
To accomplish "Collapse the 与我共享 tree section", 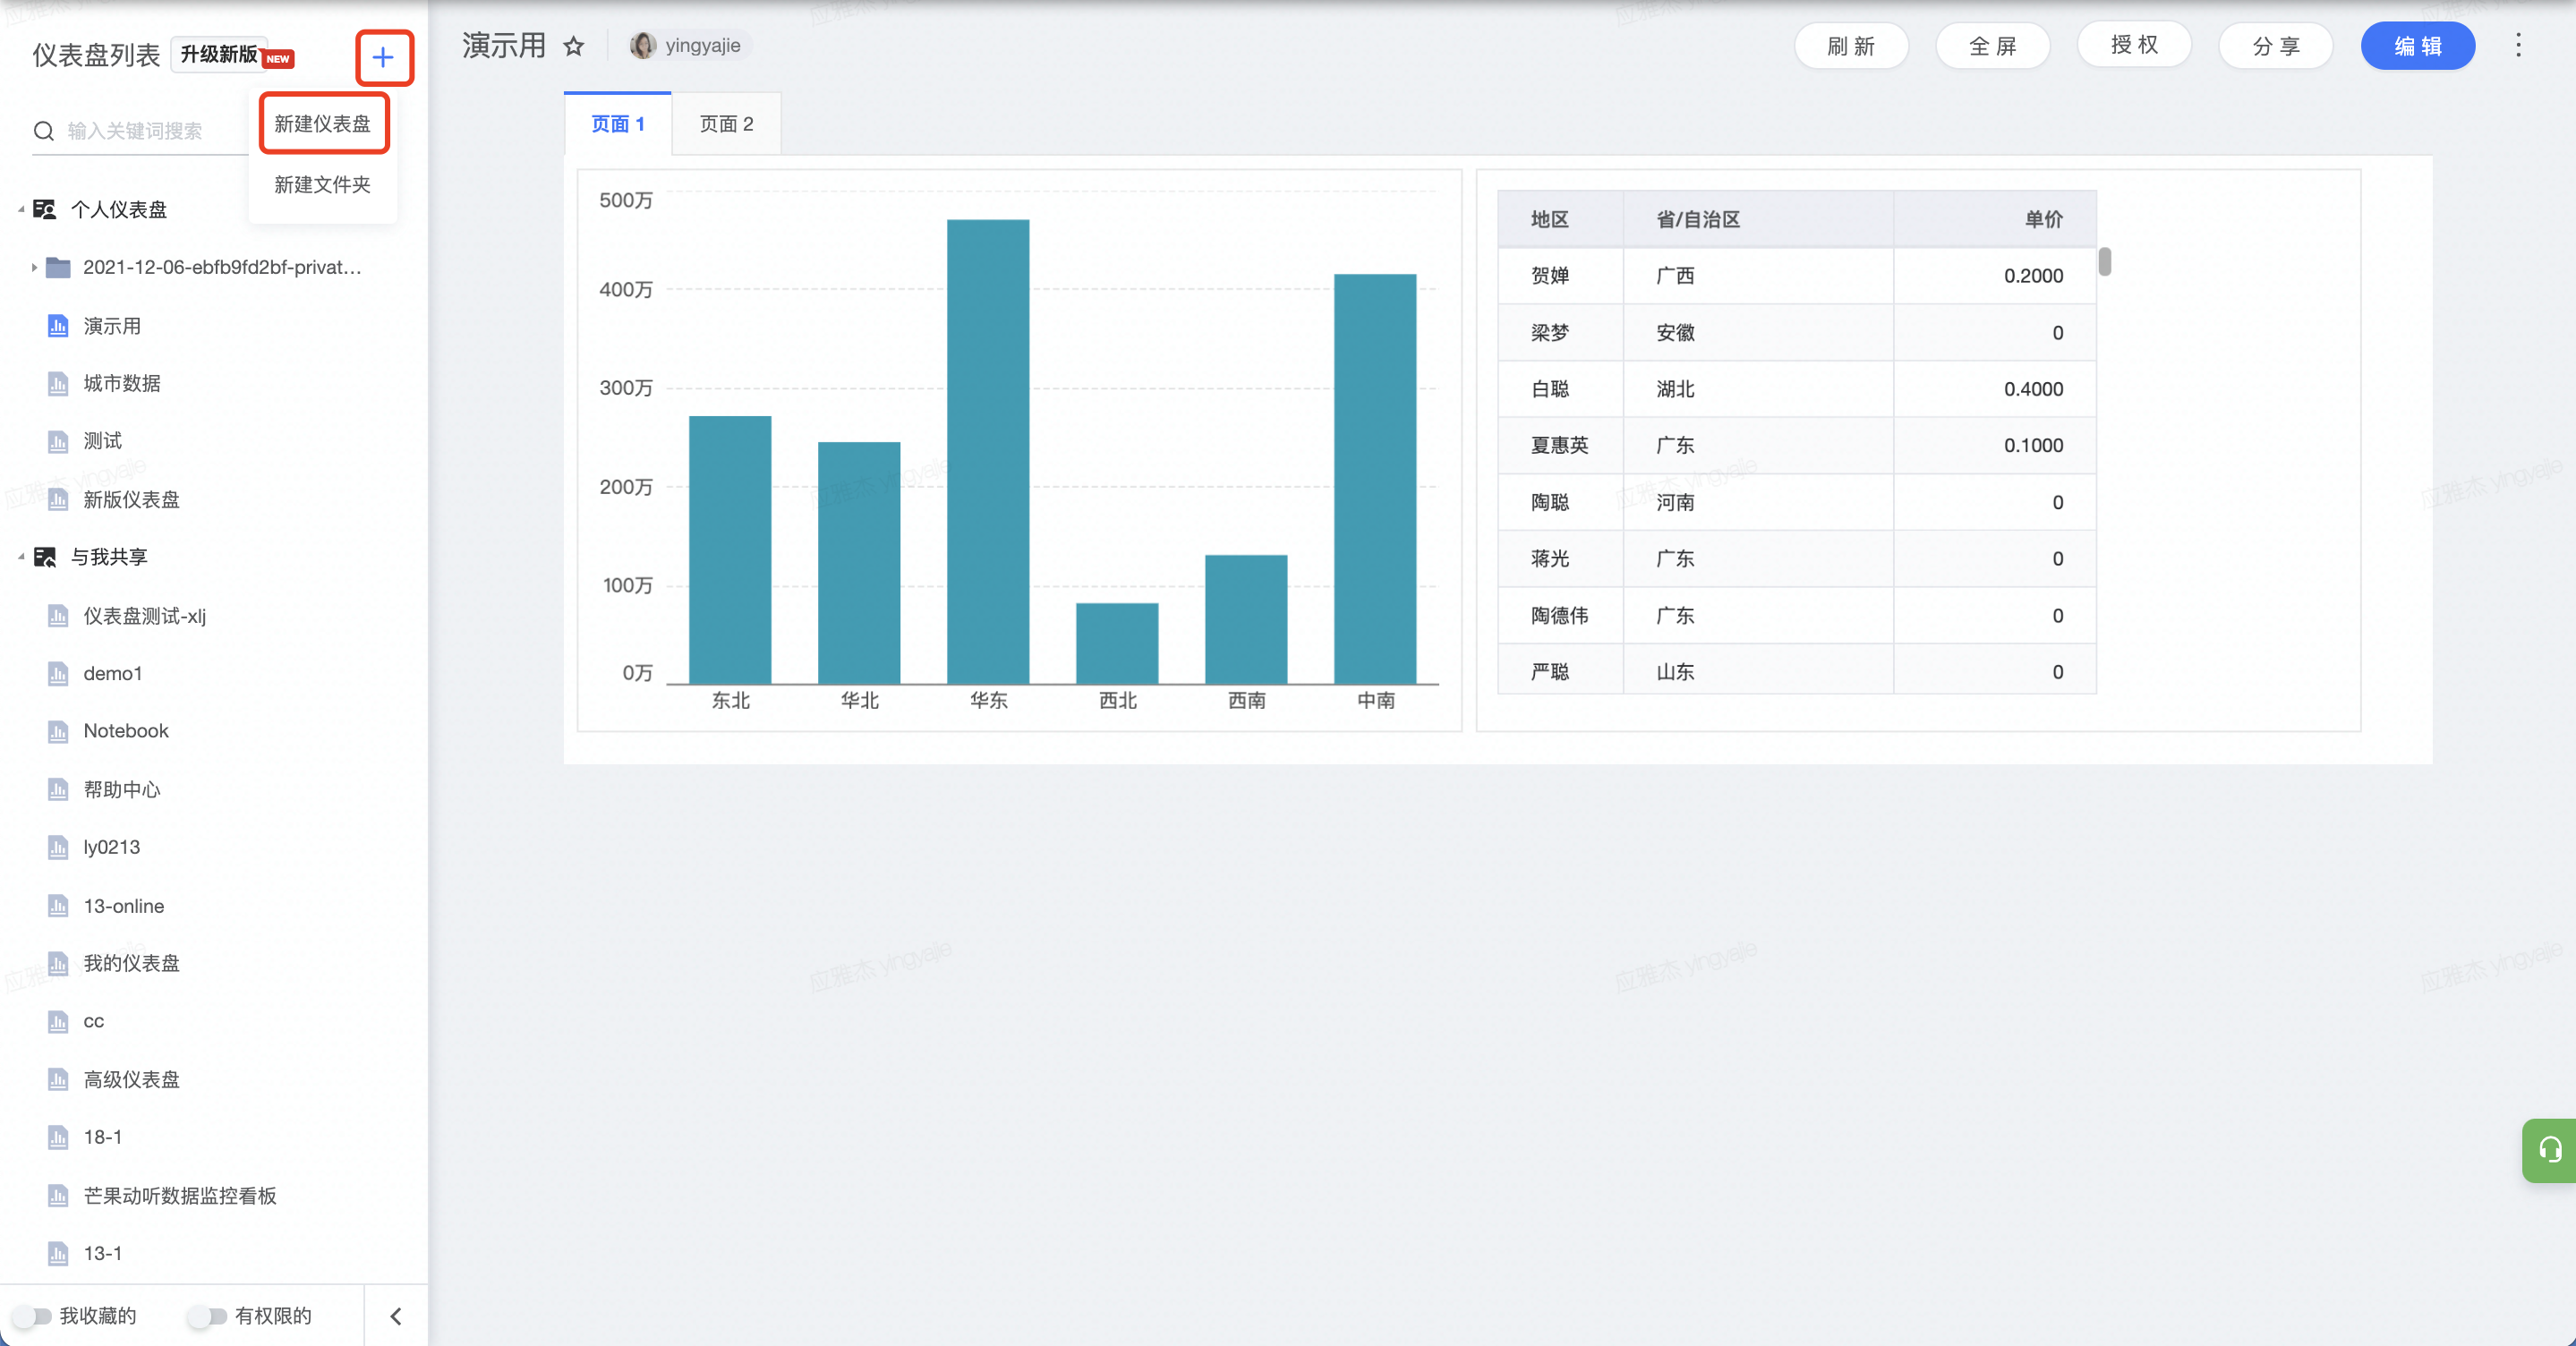I will 21,557.
